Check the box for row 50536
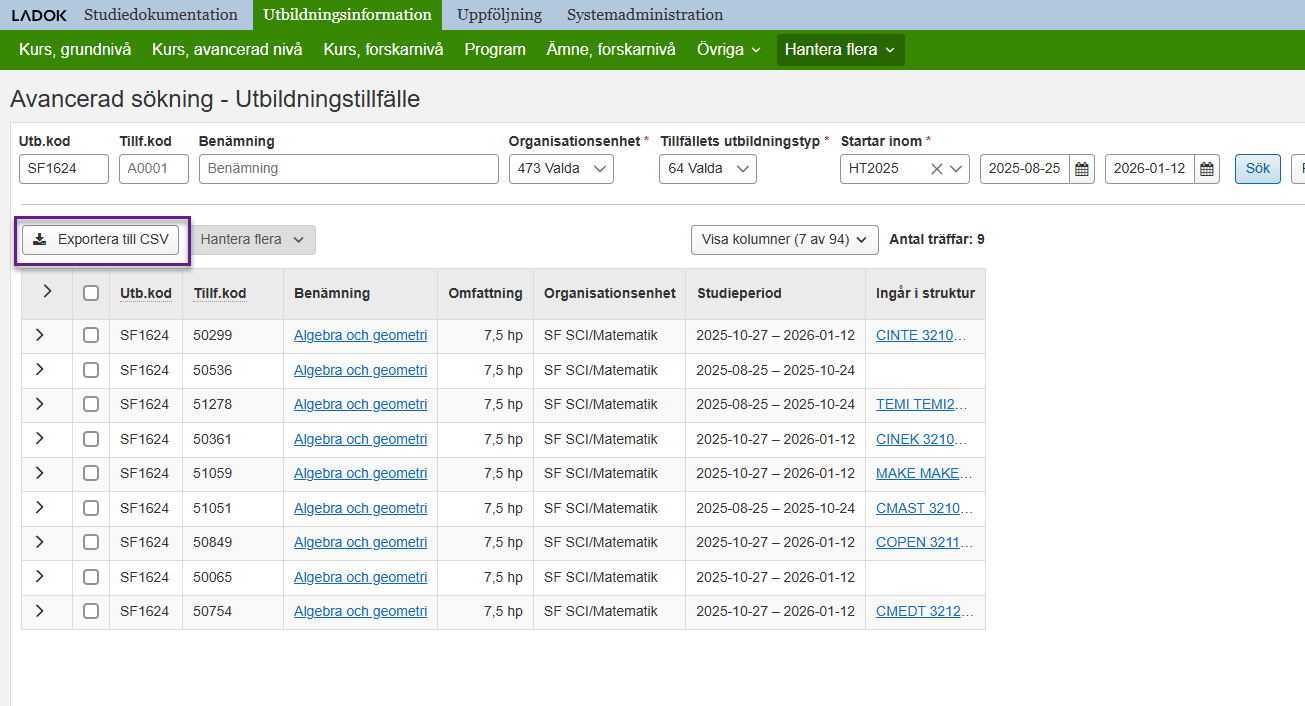The width and height of the screenshot is (1305, 706). click(x=91, y=370)
